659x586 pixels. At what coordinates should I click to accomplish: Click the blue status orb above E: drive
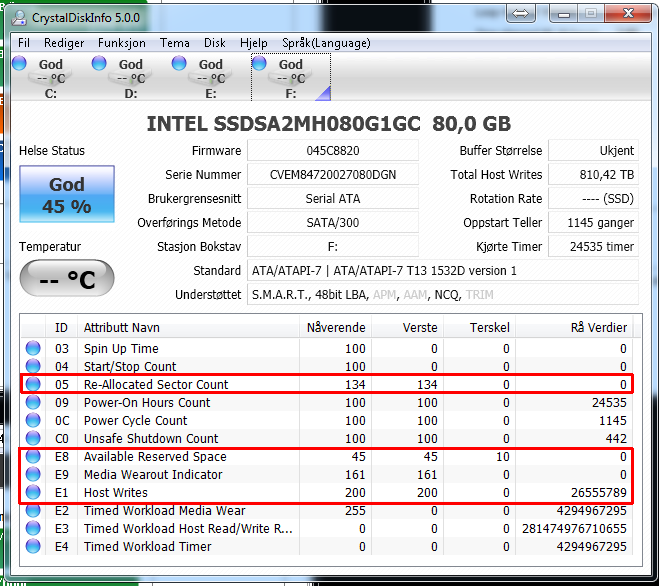pyautogui.click(x=179, y=63)
